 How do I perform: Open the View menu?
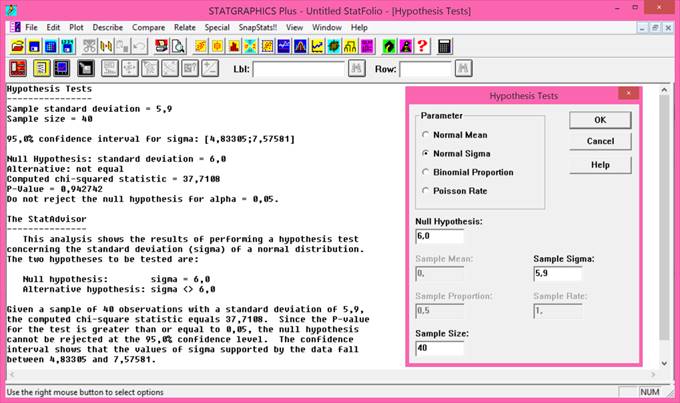294,27
